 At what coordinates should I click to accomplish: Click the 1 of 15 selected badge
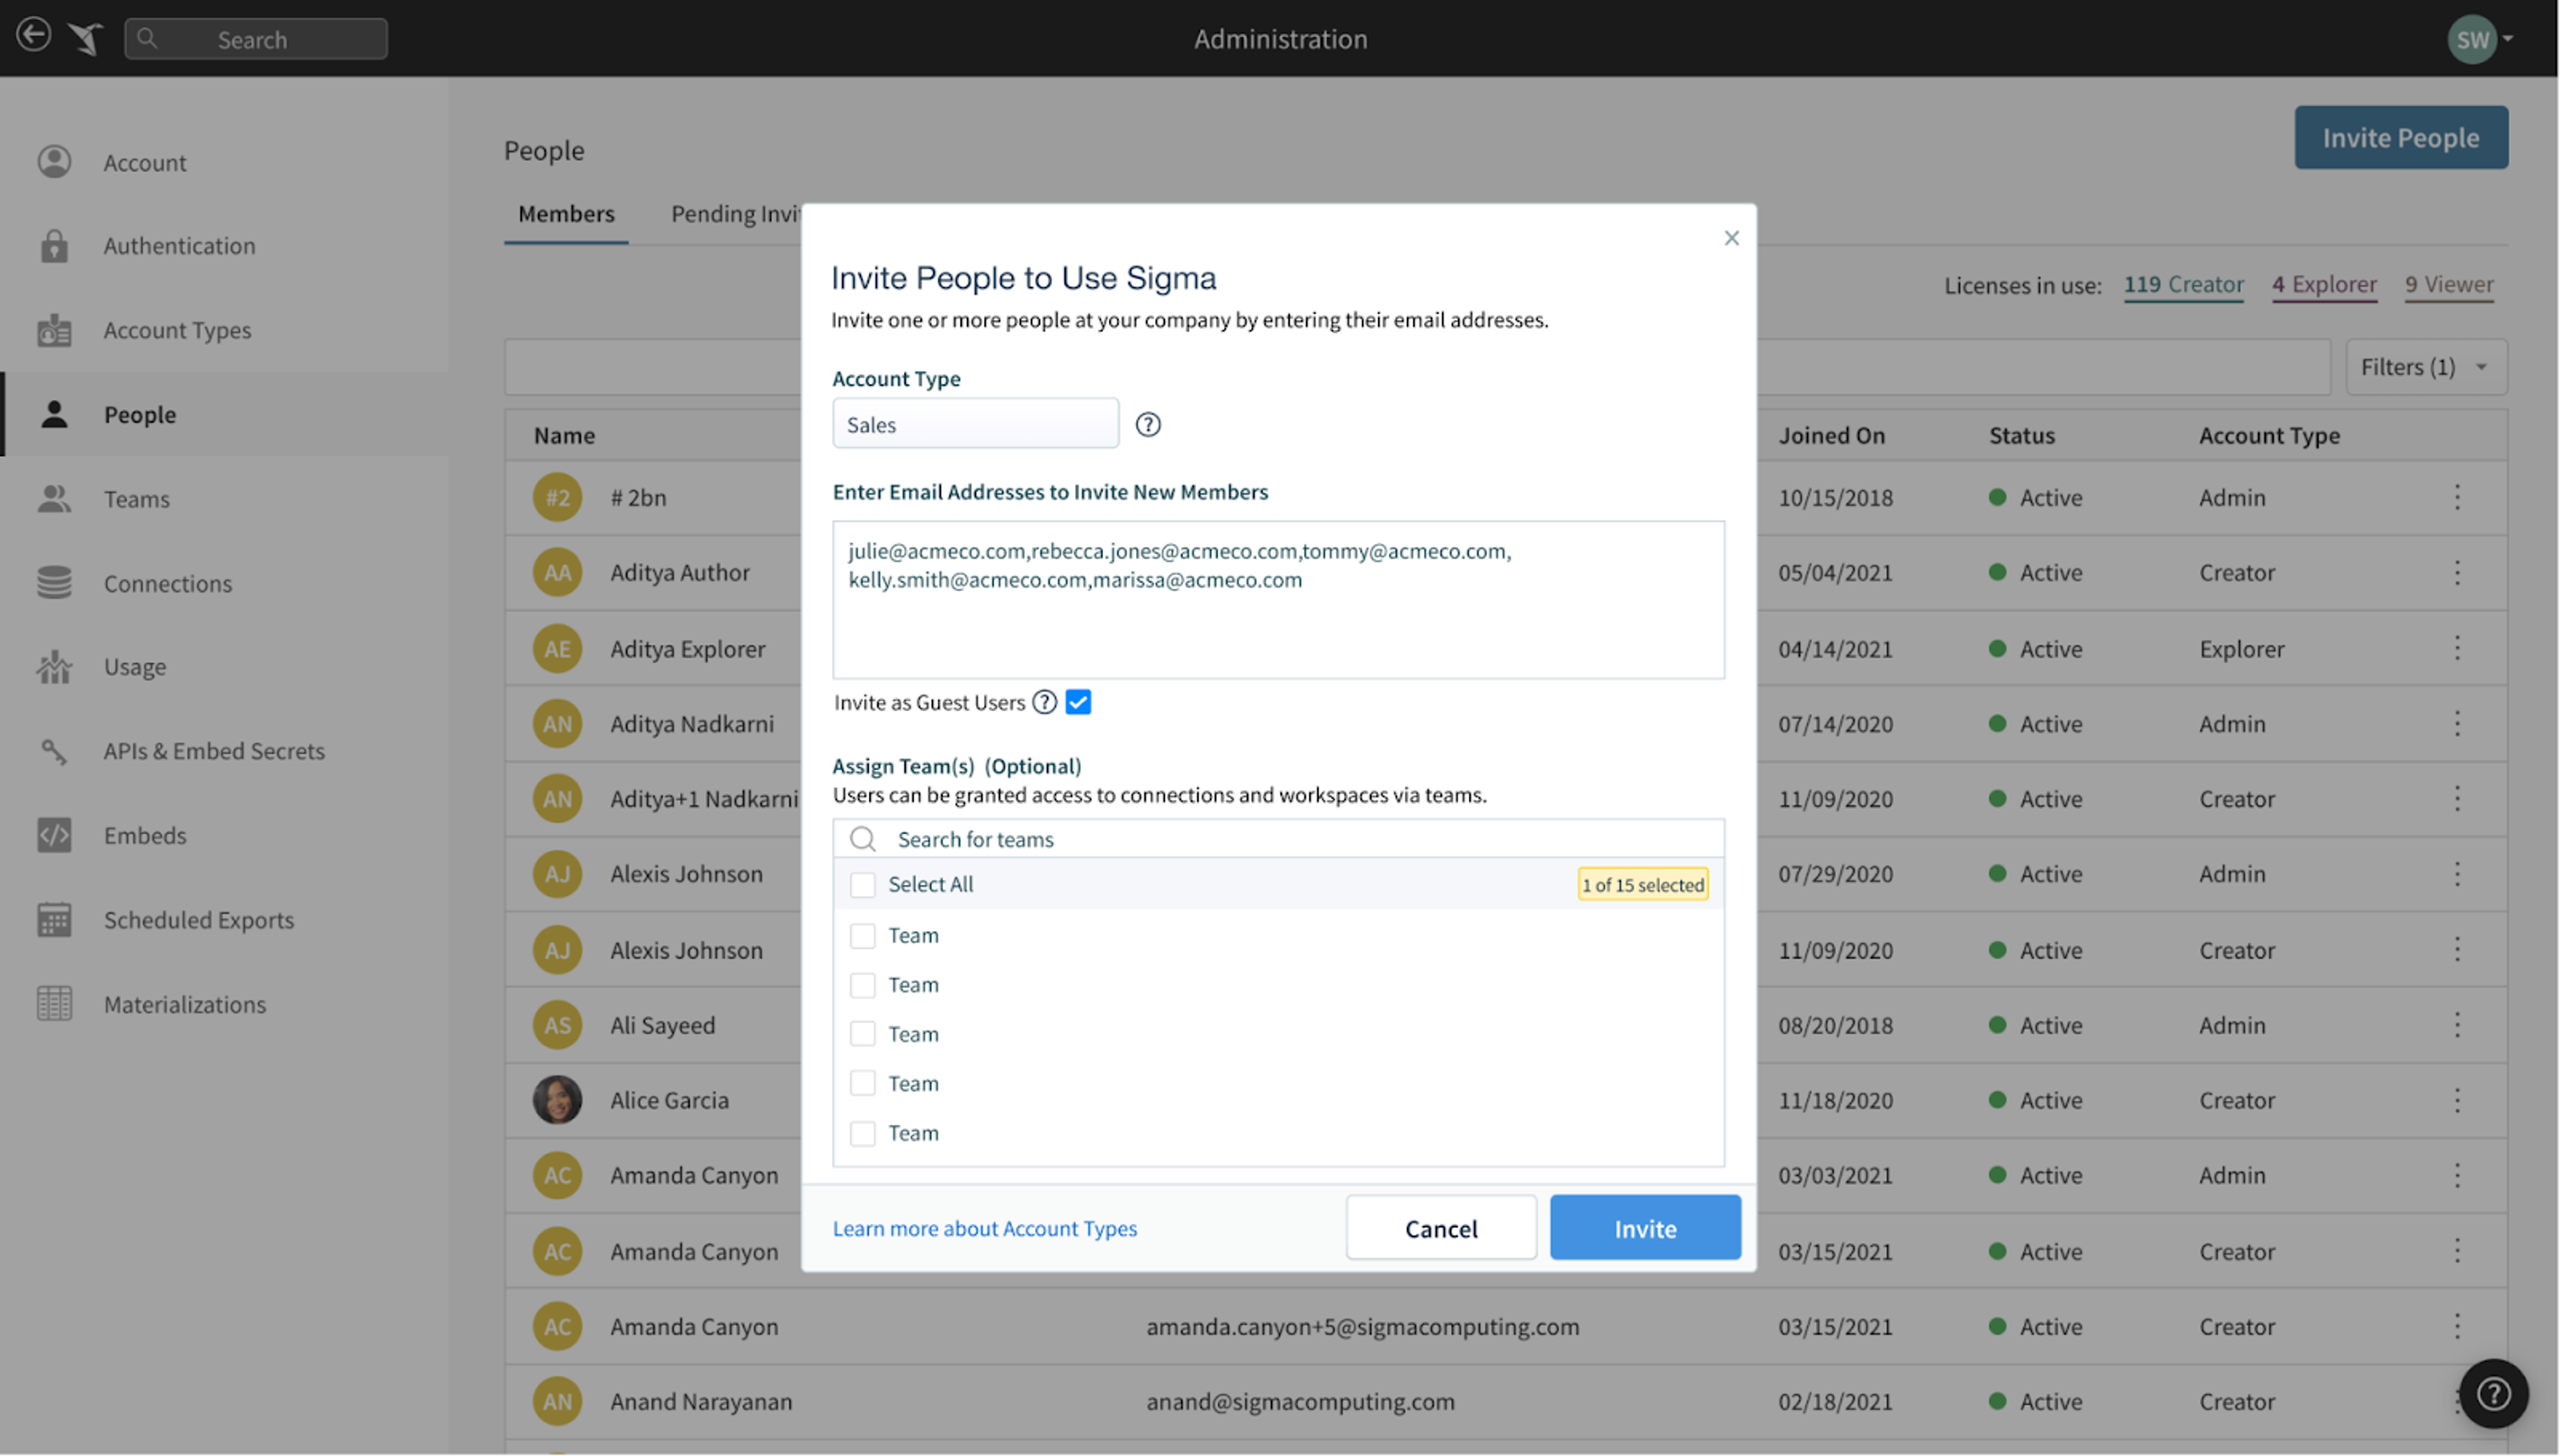(1642, 885)
